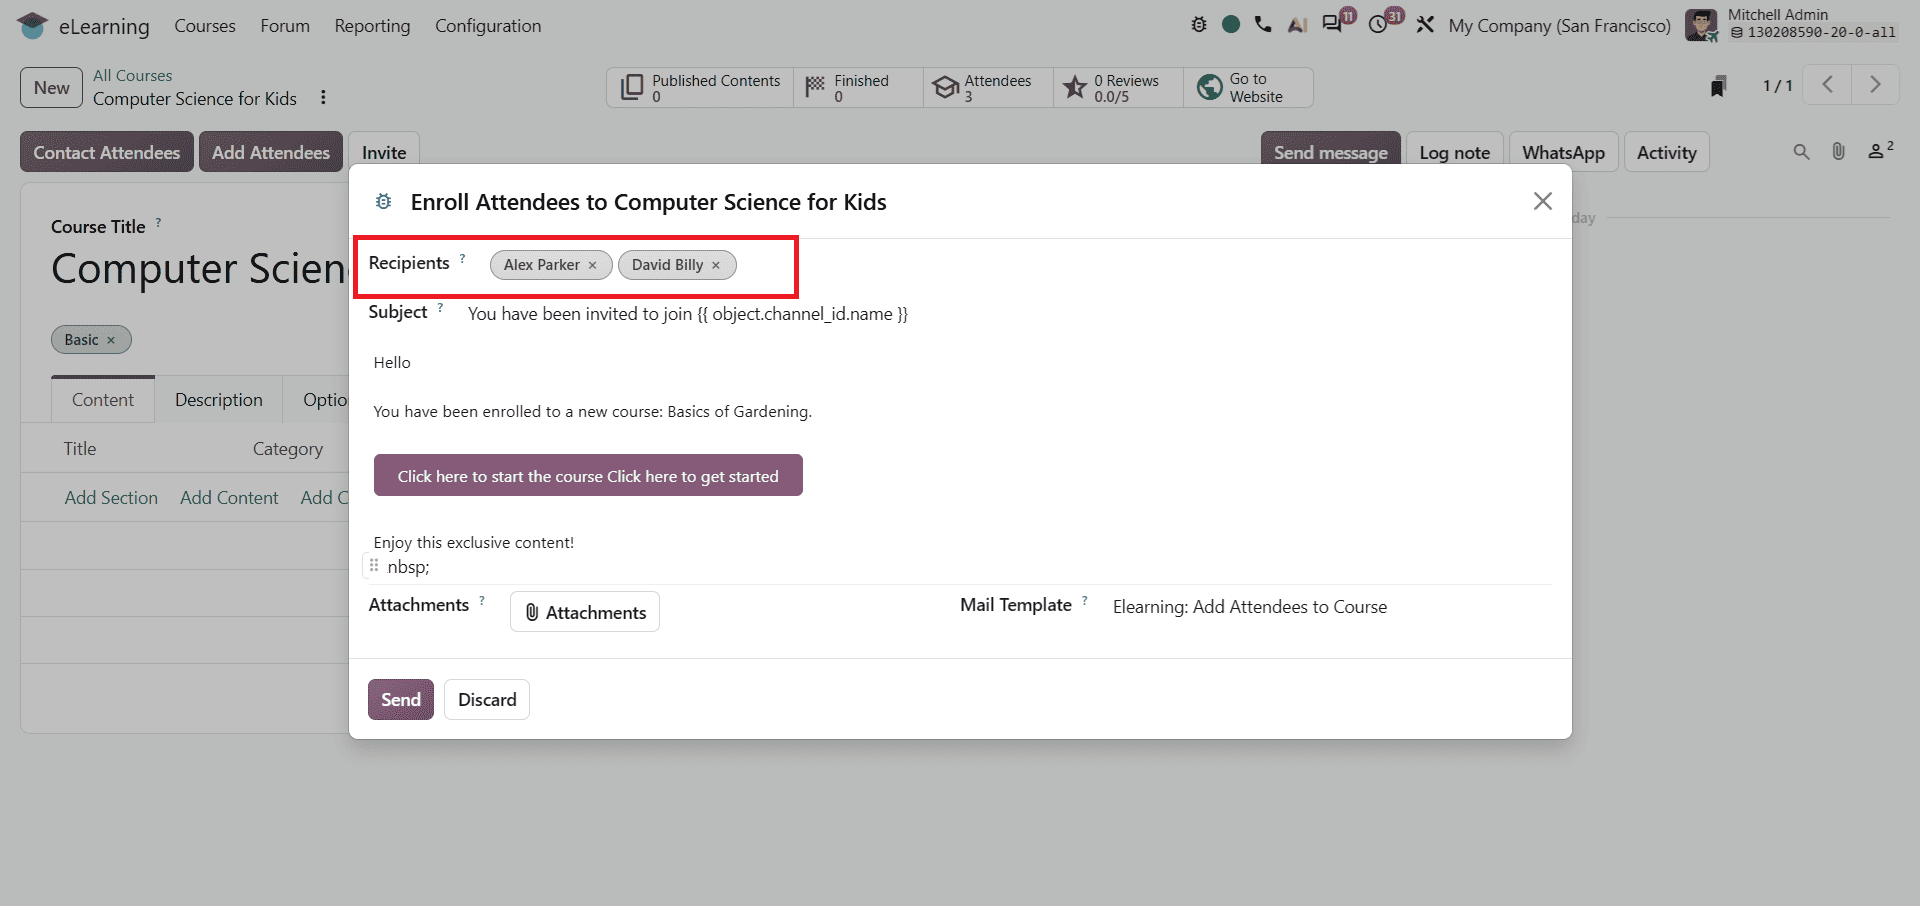Click the eLearning graduation cap logo

(x=33, y=26)
